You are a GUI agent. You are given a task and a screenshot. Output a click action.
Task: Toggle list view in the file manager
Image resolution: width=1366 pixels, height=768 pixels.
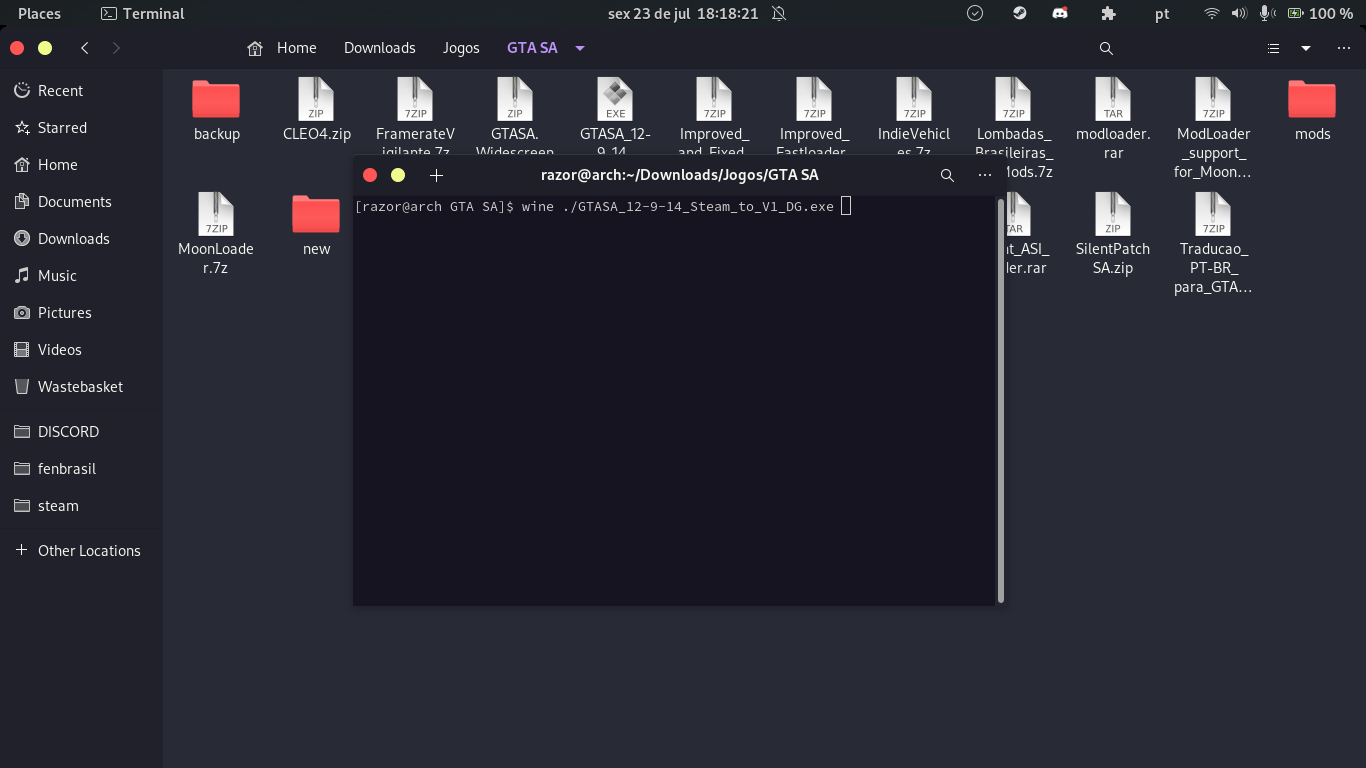[1273, 48]
